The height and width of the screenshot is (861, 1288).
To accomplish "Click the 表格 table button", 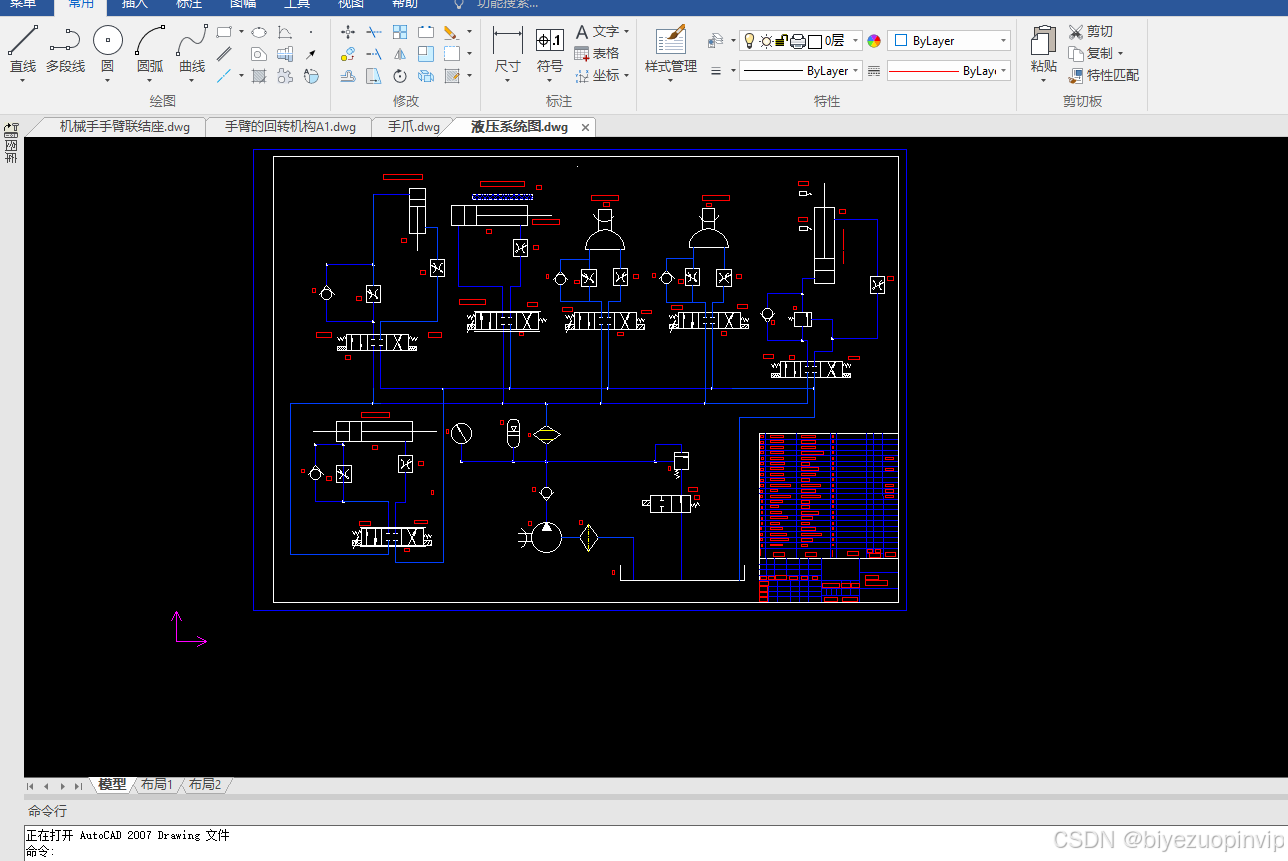I will coord(597,54).
